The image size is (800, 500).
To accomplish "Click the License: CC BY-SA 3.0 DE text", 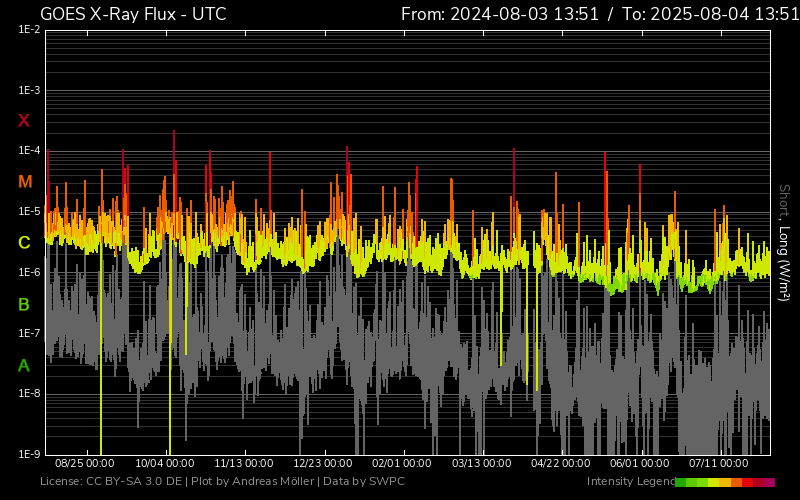I will 110,482.
